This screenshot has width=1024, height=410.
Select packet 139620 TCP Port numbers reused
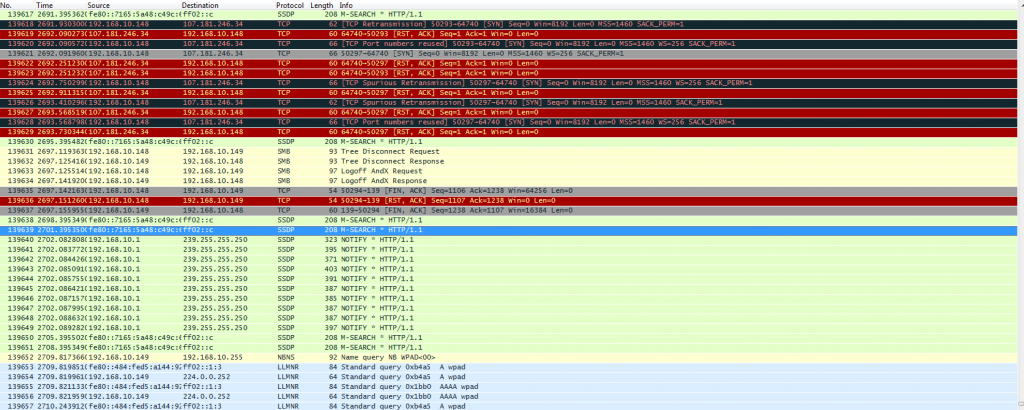pyautogui.click(x=400, y=44)
